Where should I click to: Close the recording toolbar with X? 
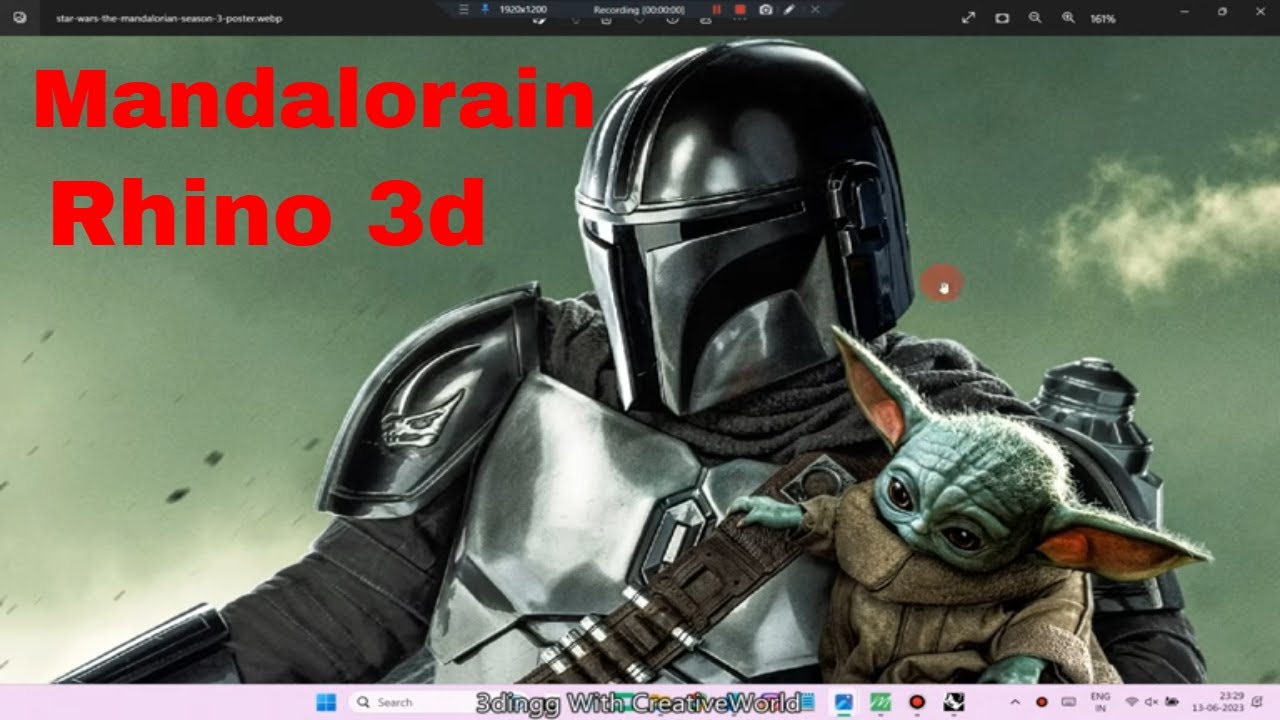pyautogui.click(x=815, y=9)
